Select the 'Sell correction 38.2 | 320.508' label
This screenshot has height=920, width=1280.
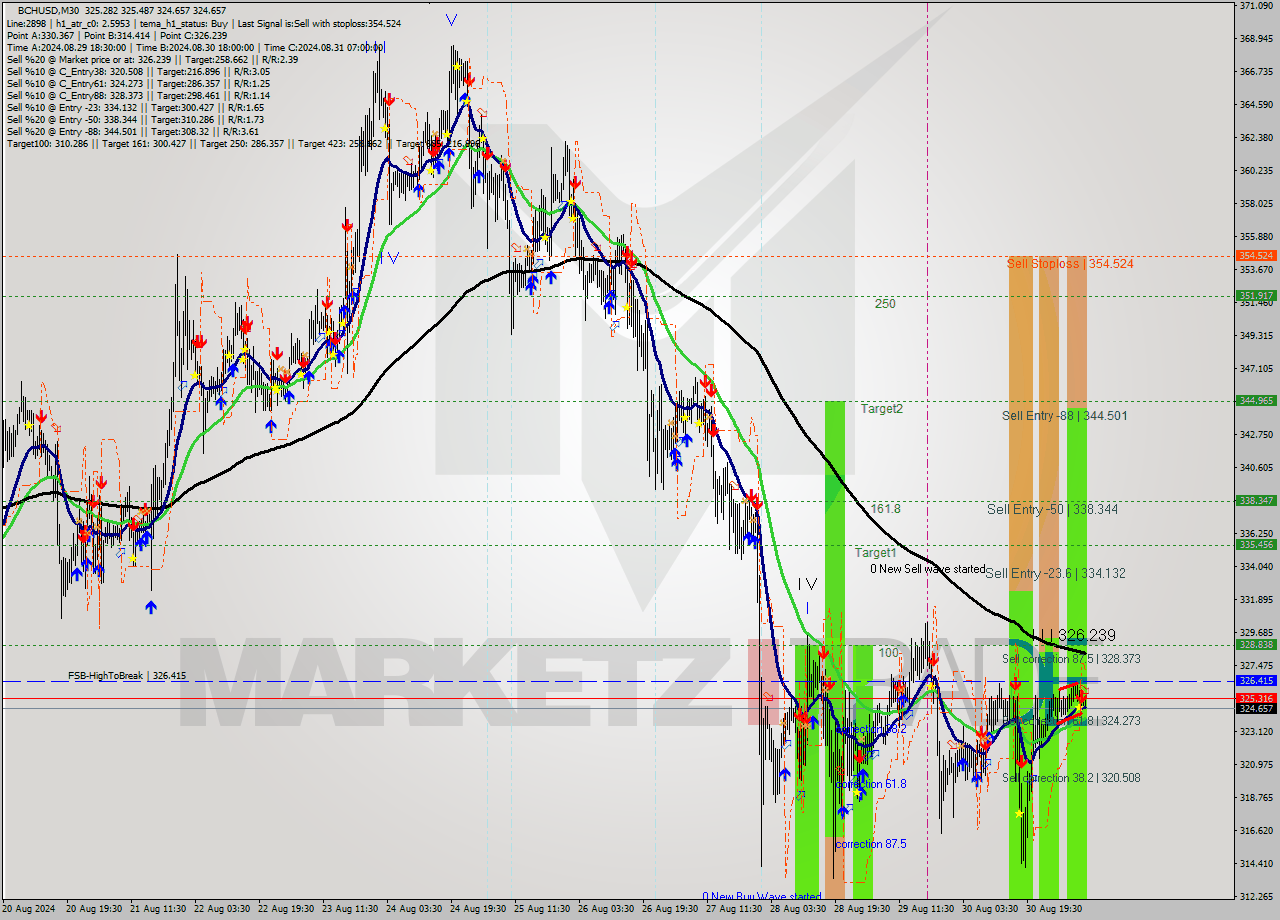pos(1071,778)
